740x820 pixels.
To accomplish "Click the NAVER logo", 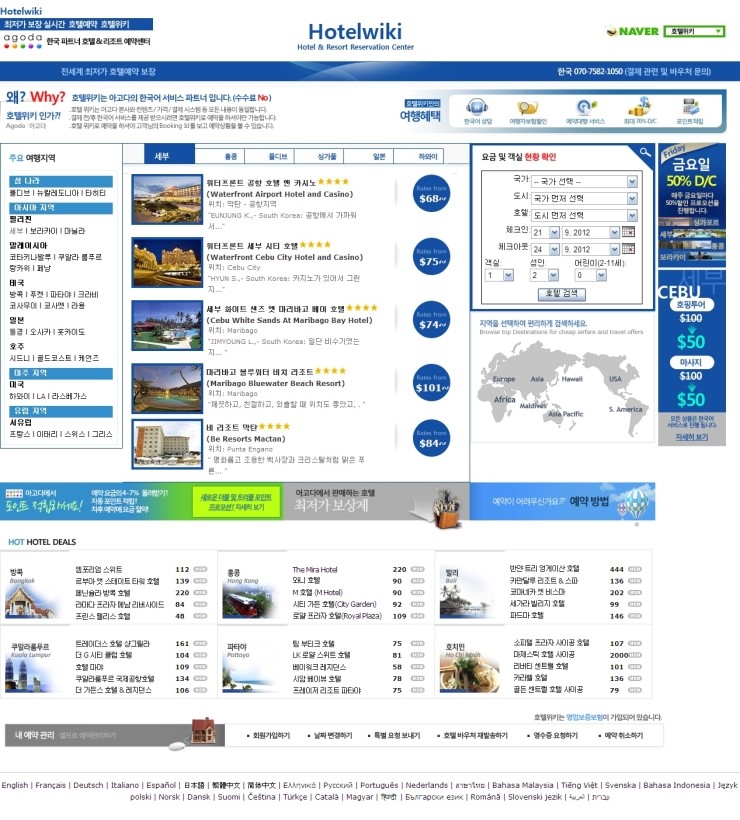I will coord(632,31).
